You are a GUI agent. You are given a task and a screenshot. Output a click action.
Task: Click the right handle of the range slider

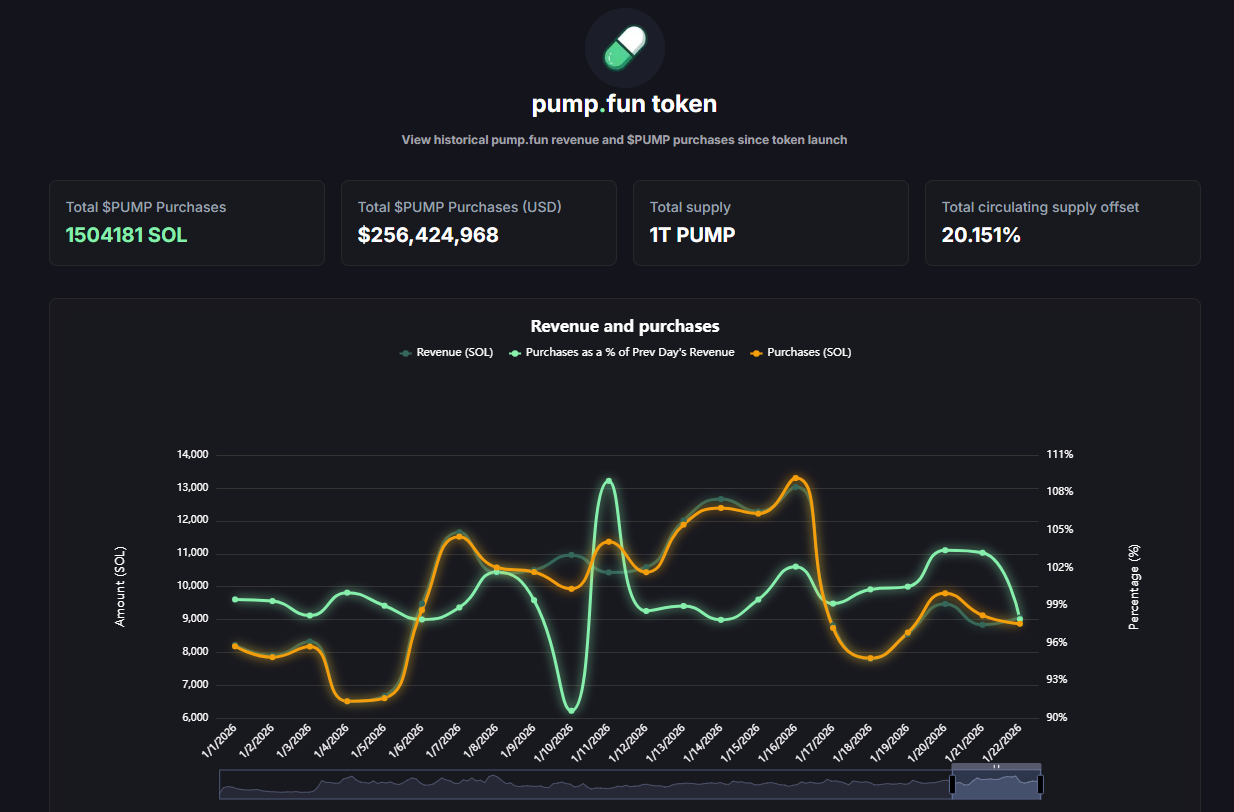1040,784
